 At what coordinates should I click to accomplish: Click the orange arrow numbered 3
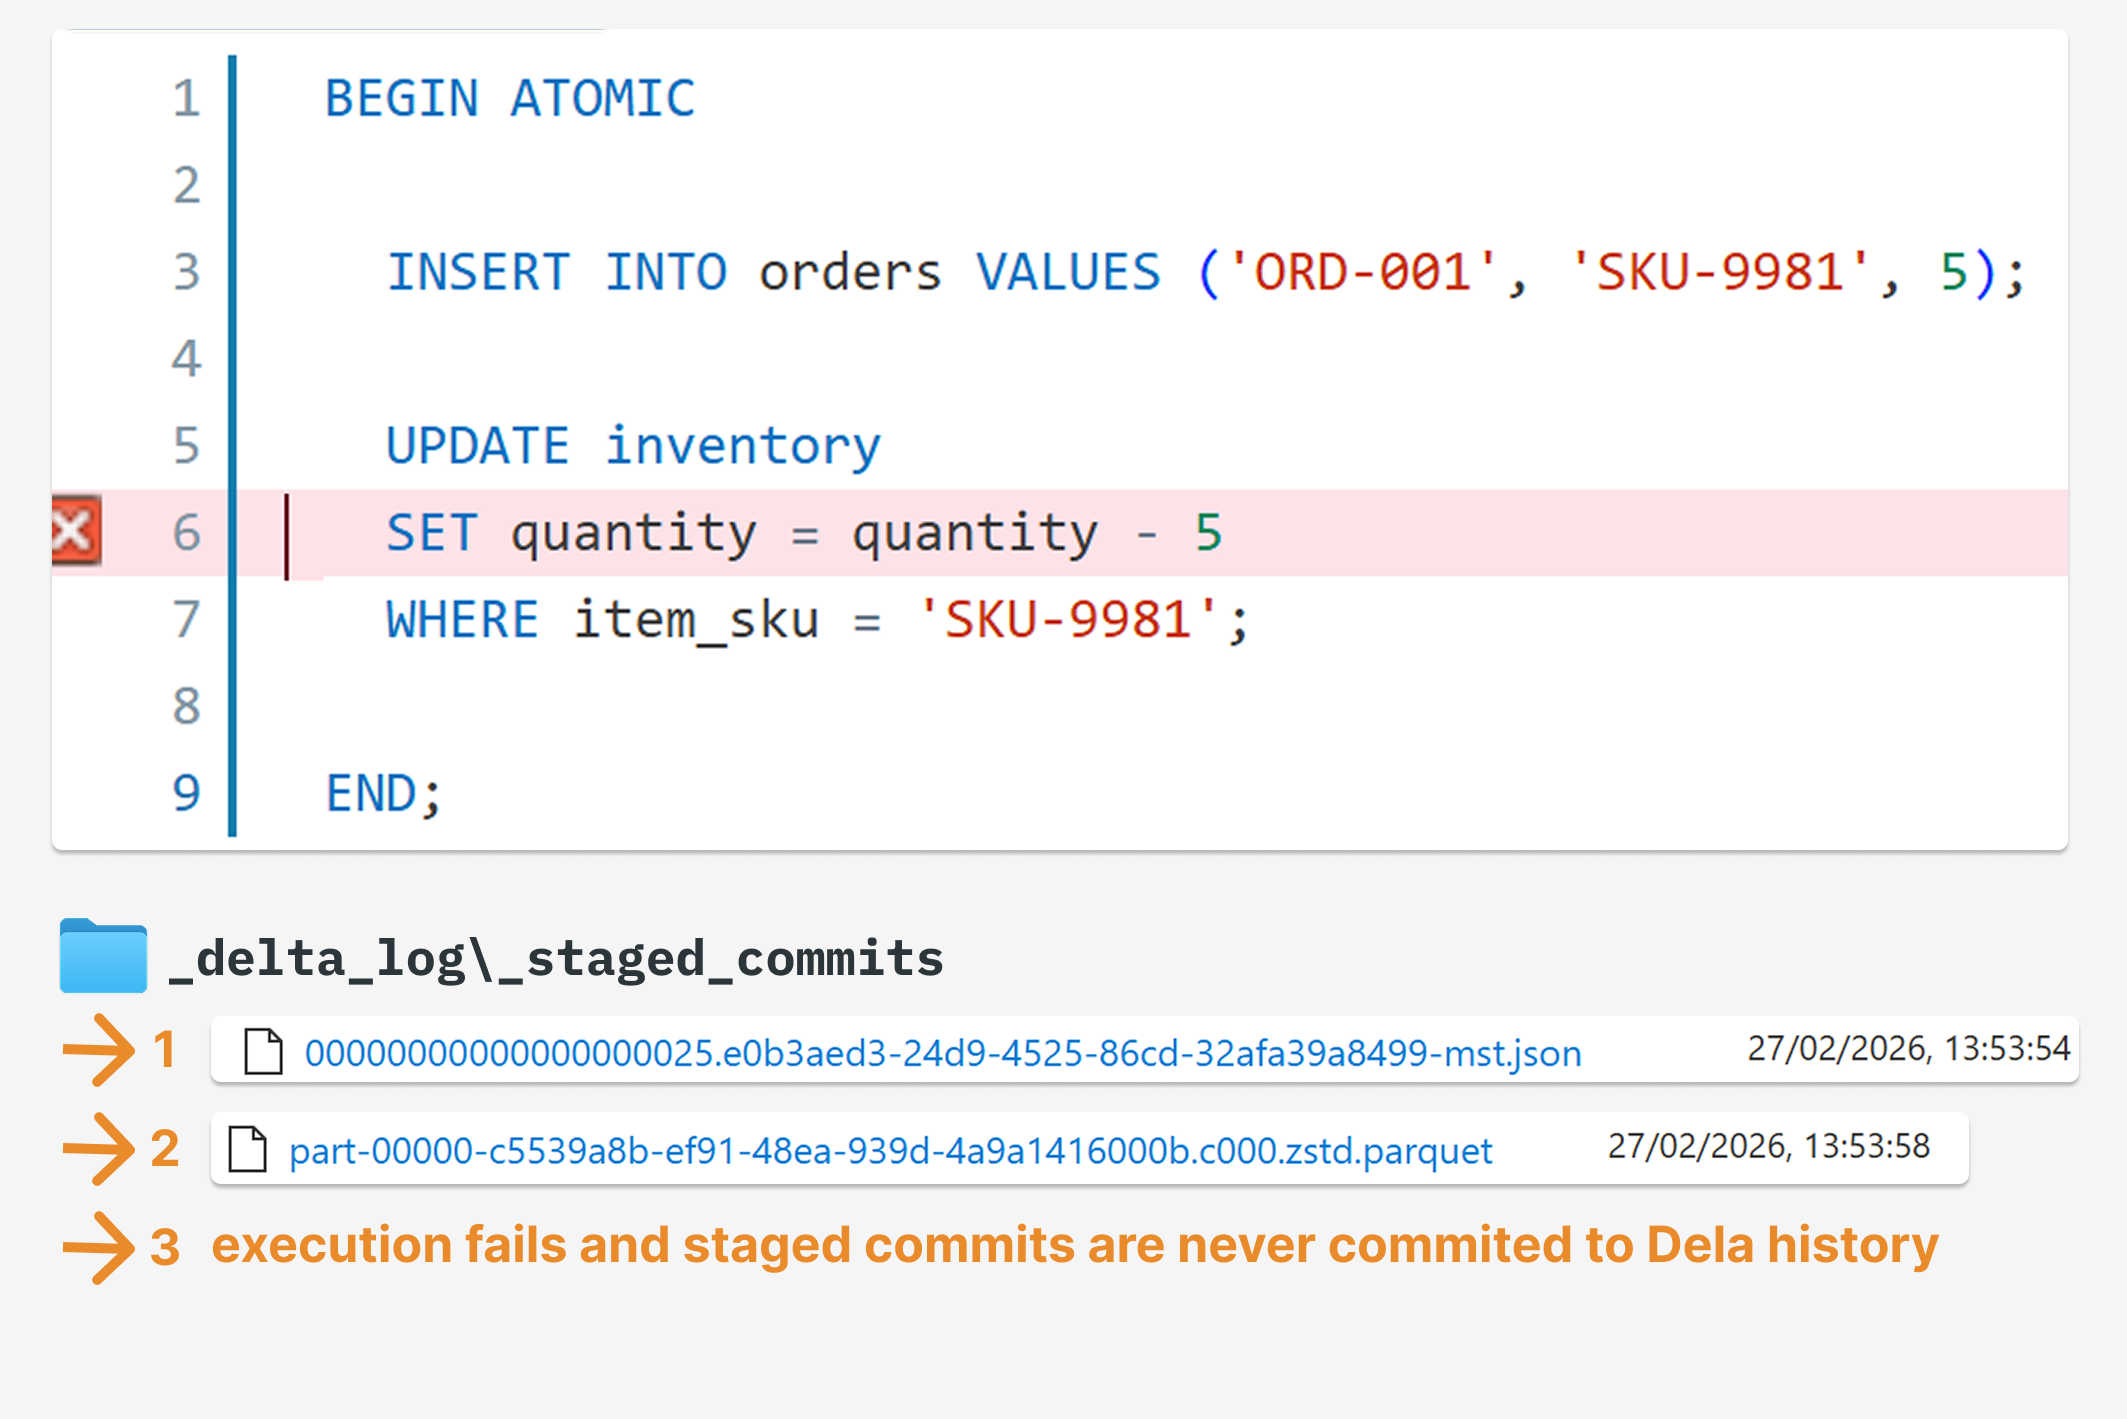click(x=99, y=1247)
